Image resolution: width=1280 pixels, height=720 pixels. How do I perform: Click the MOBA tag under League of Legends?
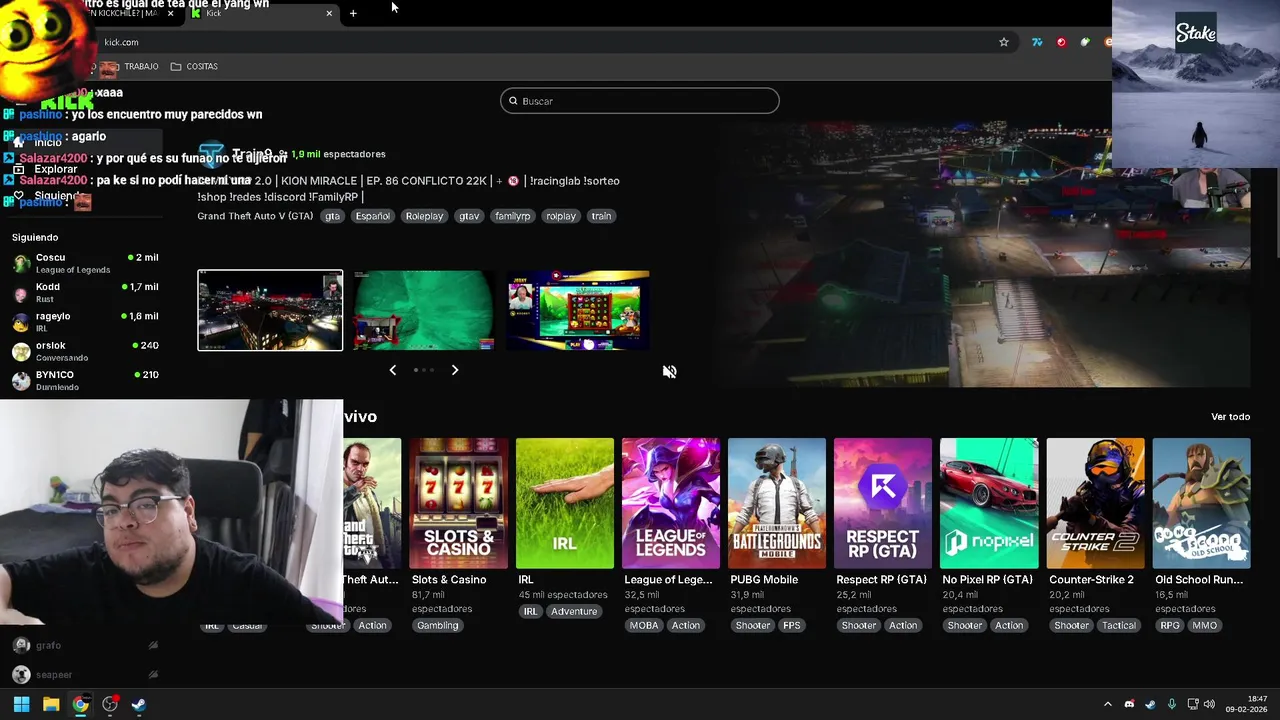643,626
